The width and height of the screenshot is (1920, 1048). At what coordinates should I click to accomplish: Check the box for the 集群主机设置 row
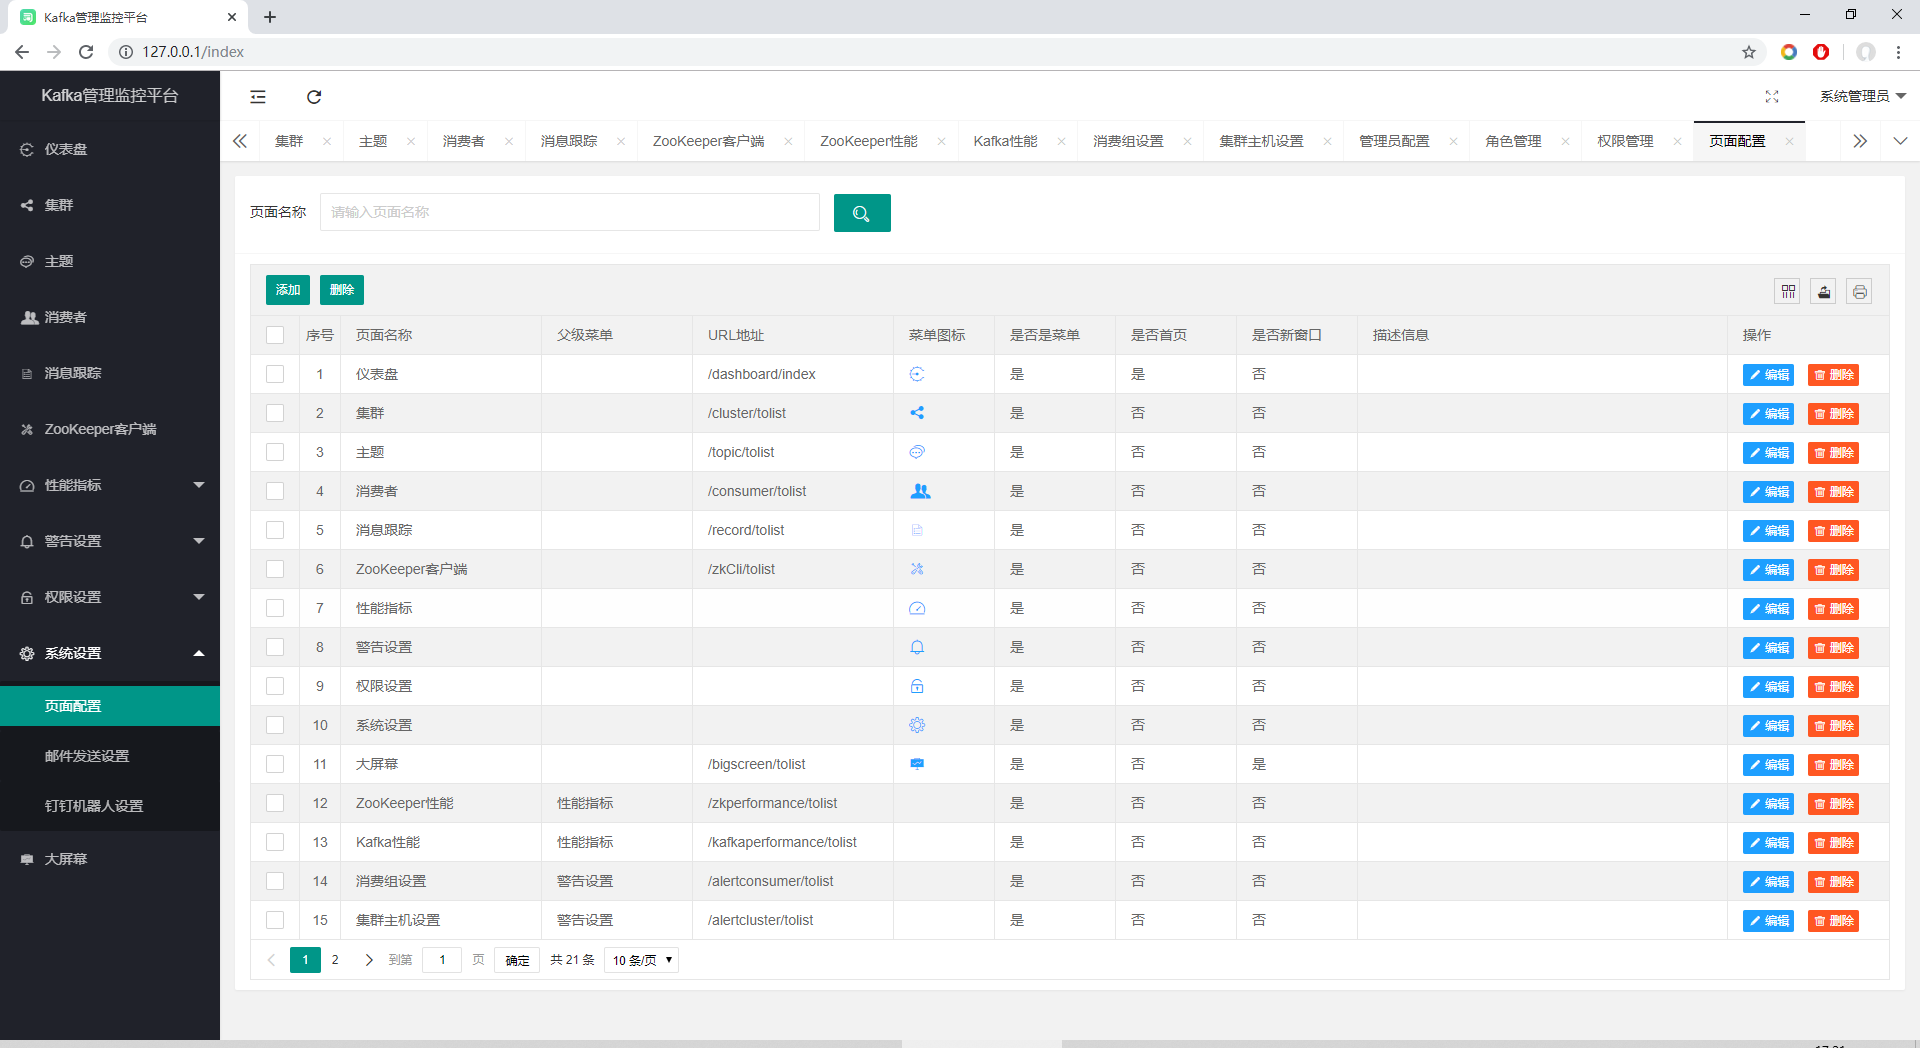tap(275, 920)
